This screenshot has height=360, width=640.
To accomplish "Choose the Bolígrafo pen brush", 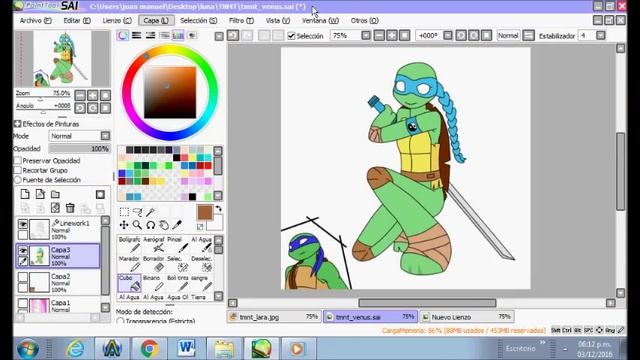I will pos(129,244).
